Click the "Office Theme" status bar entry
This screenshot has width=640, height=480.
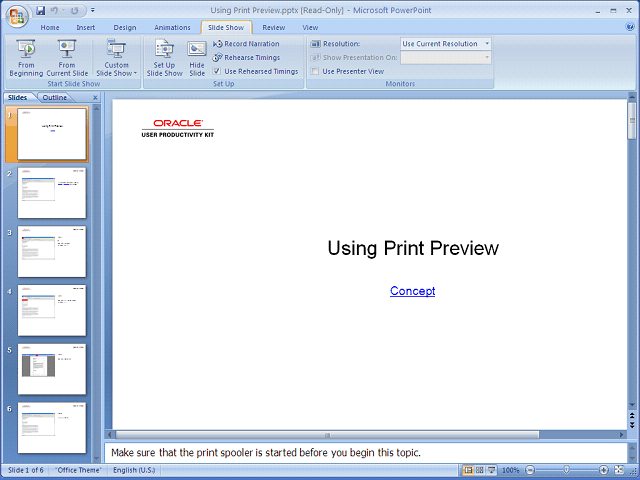click(x=78, y=470)
